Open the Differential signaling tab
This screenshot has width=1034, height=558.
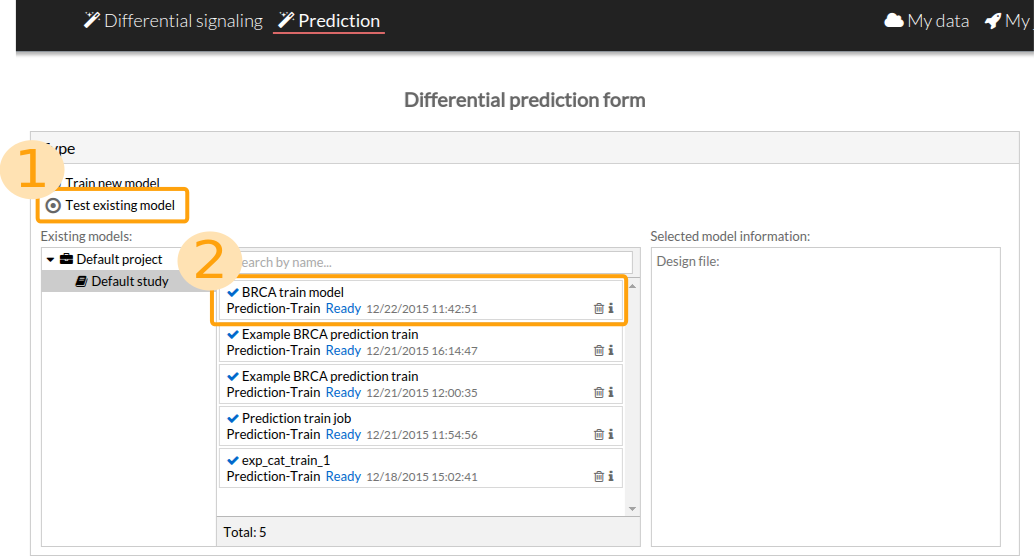(x=173, y=21)
